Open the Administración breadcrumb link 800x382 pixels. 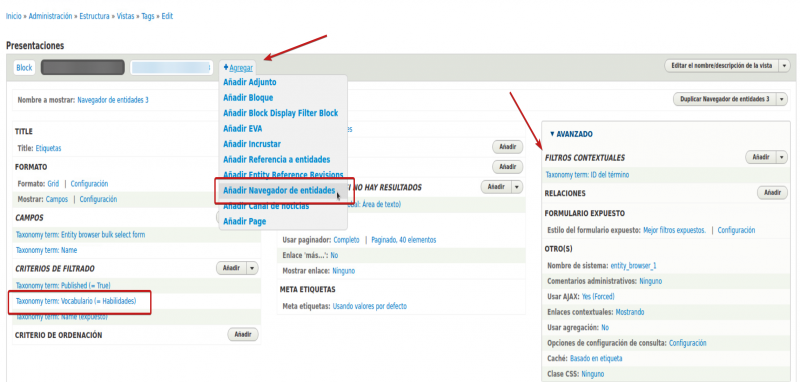pyautogui.click(x=51, y=16)
